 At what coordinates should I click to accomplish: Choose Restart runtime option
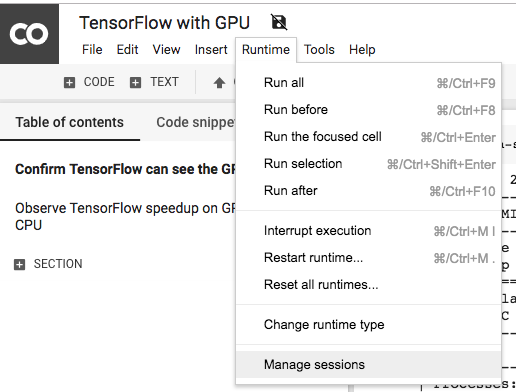coord(368,258)
